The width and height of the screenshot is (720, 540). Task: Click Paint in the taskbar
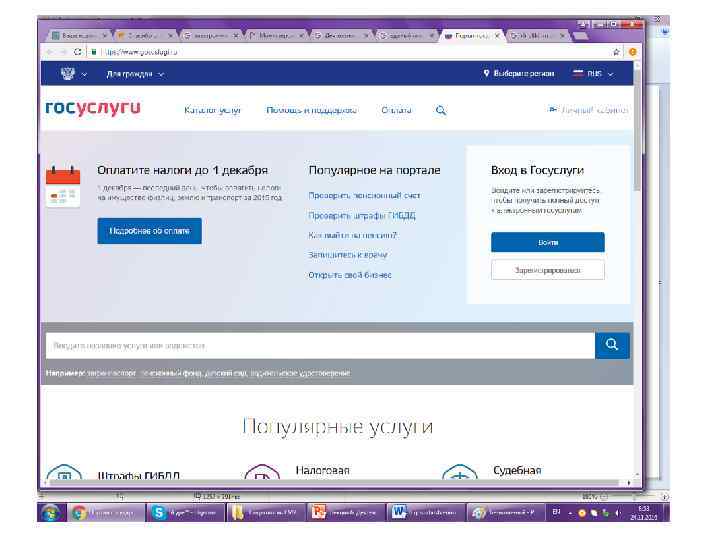(506, 512)
